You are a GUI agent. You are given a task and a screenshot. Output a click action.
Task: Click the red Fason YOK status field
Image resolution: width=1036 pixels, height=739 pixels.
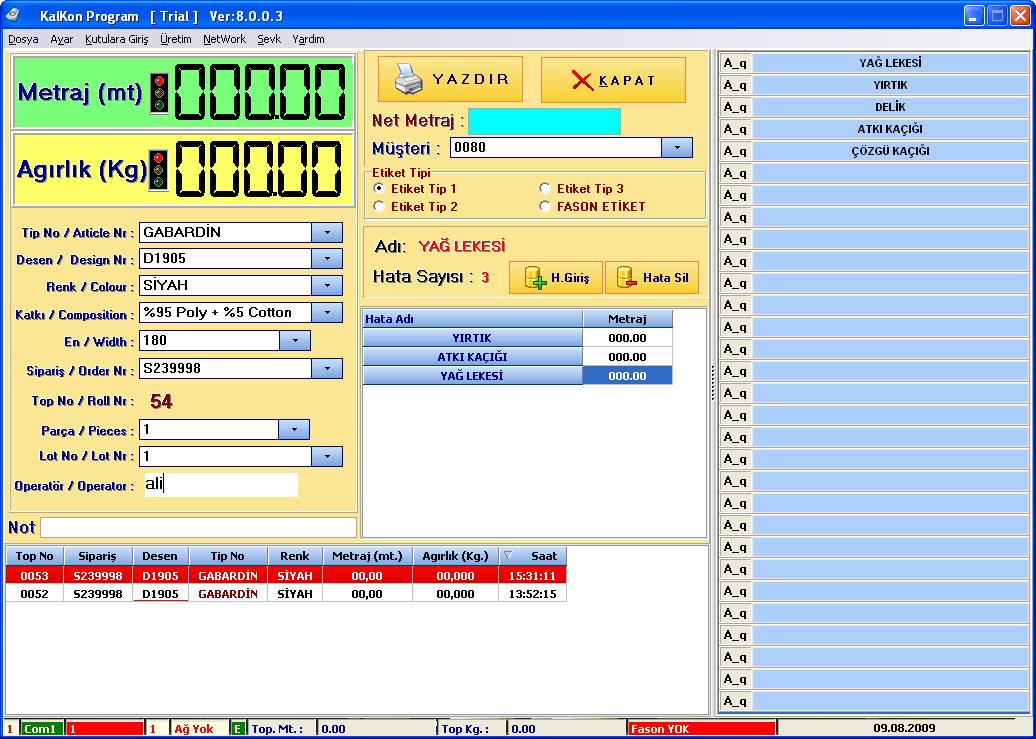(701, 728)
